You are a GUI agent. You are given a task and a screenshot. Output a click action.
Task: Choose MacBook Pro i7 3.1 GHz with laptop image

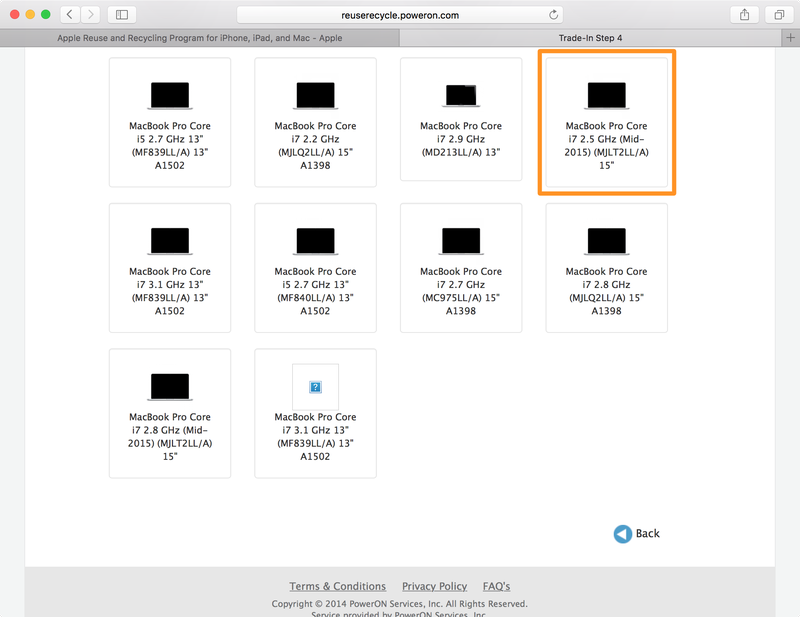pos(170,291)
